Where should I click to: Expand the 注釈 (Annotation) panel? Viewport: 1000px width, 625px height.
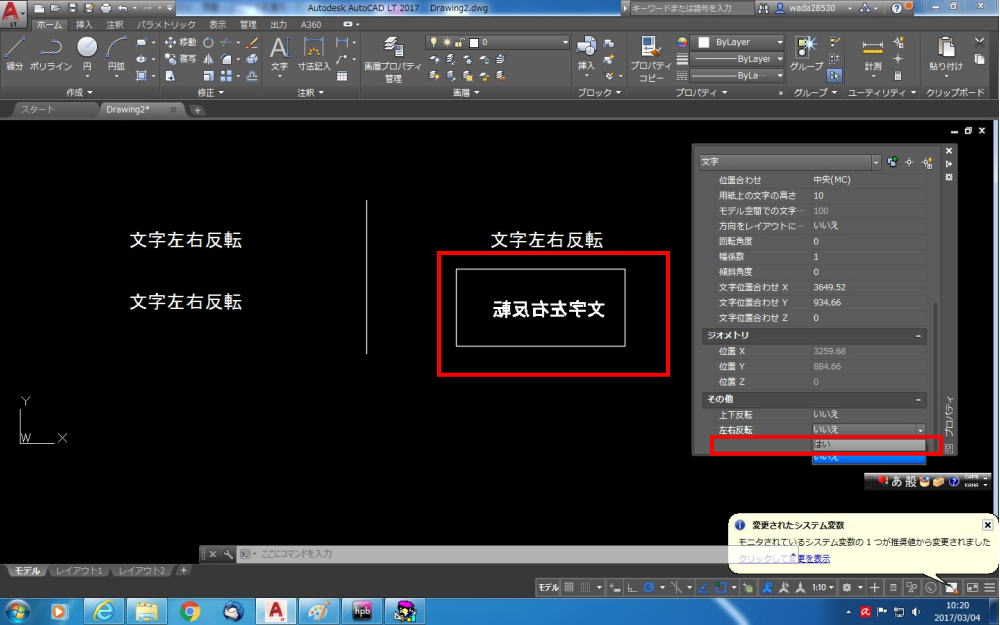311,92
